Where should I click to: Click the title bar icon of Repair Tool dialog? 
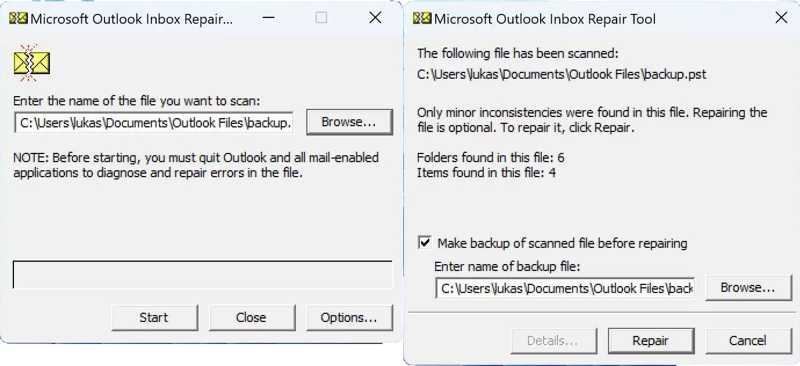coord(422,18)
